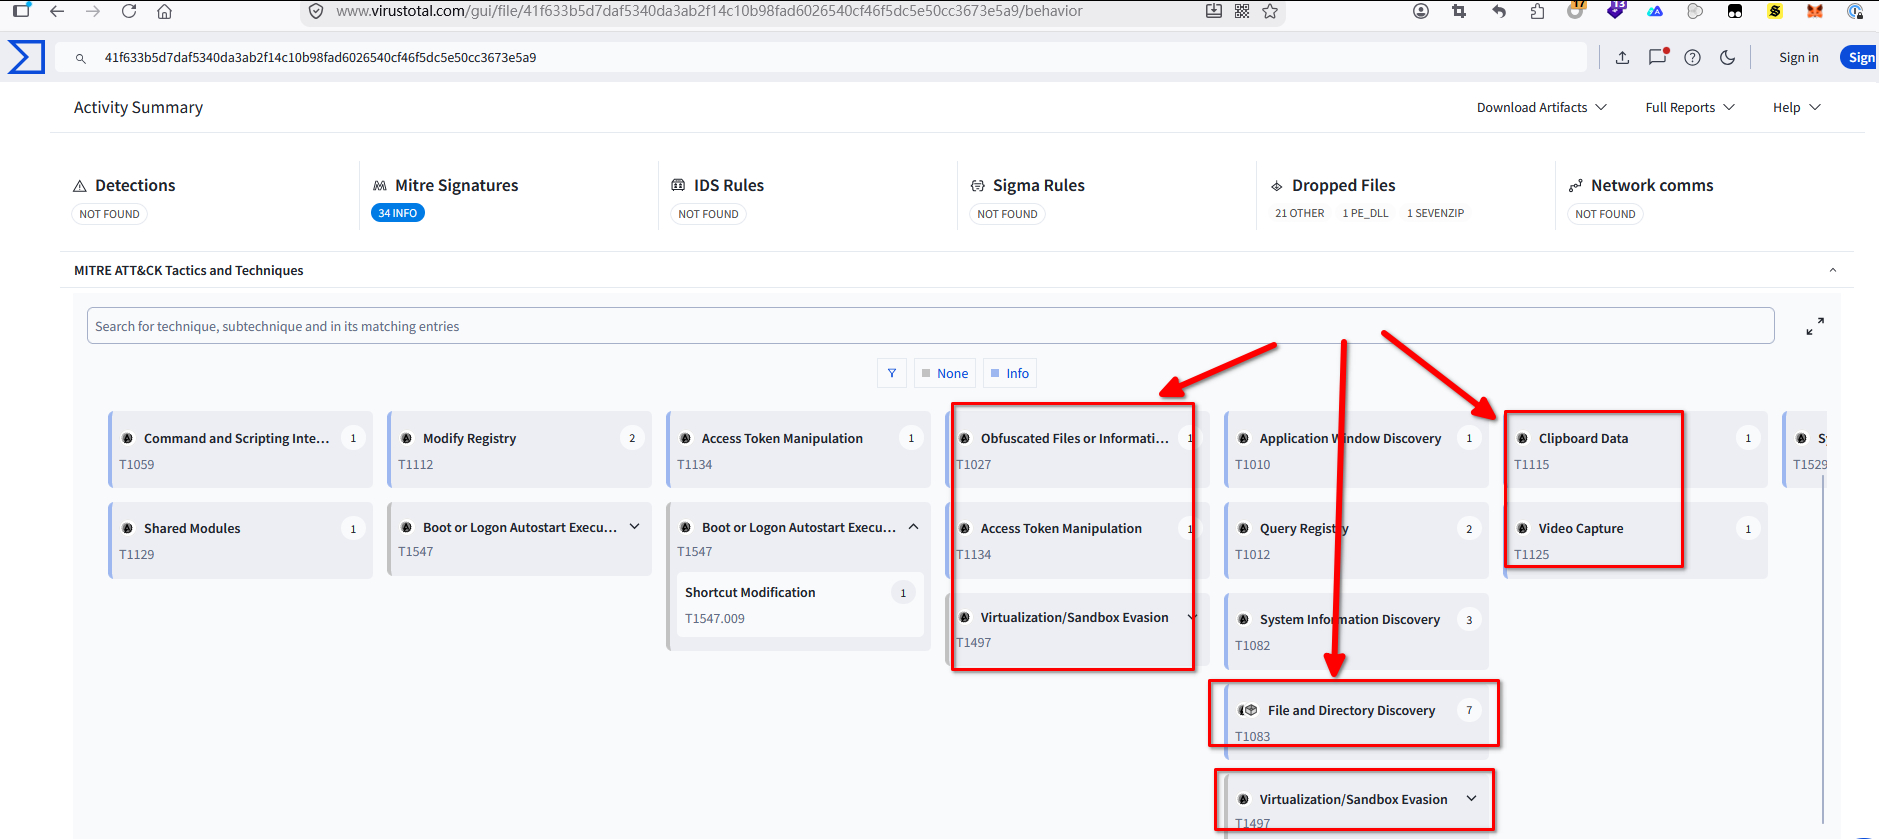Click the IDS Rules summary heading
The height and width of the screenshot is (839, 1879).
[729, 185]
